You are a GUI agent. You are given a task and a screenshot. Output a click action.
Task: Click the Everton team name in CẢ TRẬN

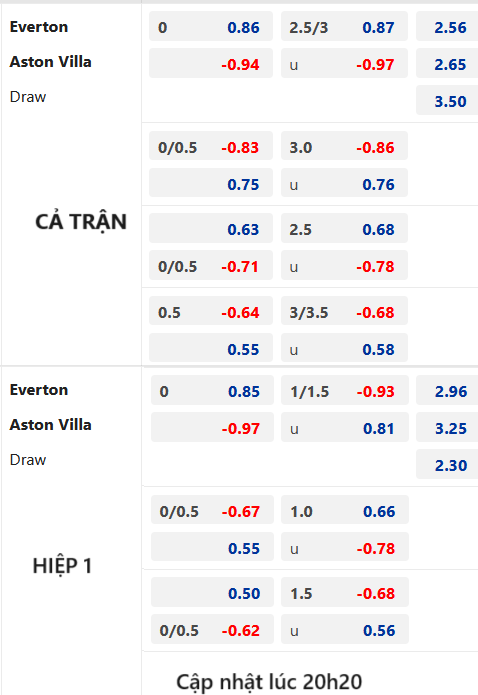tap(39, 27)
